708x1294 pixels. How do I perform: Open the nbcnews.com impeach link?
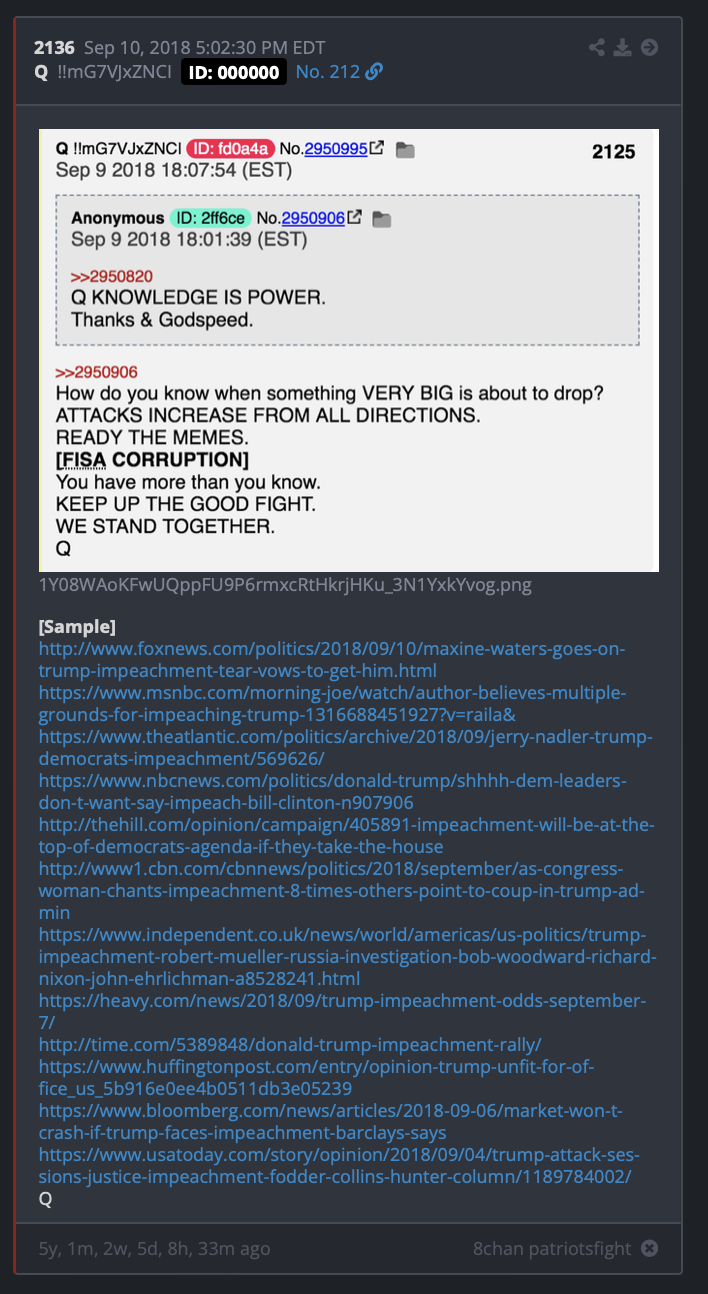click(334, 792)
